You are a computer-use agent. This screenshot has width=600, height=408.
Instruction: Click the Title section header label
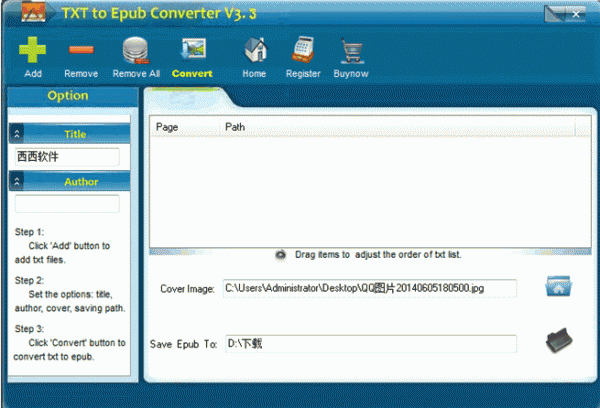click(75, 134)
